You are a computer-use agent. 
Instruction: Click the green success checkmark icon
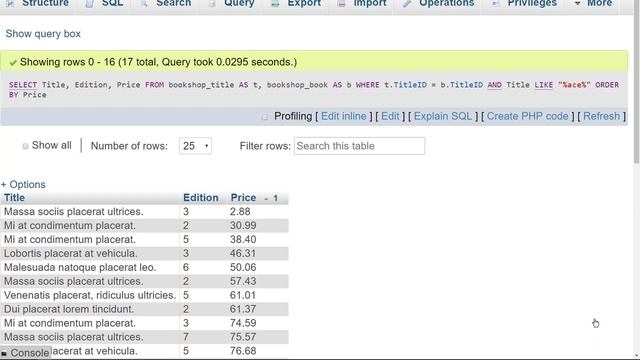coord(13,62)
